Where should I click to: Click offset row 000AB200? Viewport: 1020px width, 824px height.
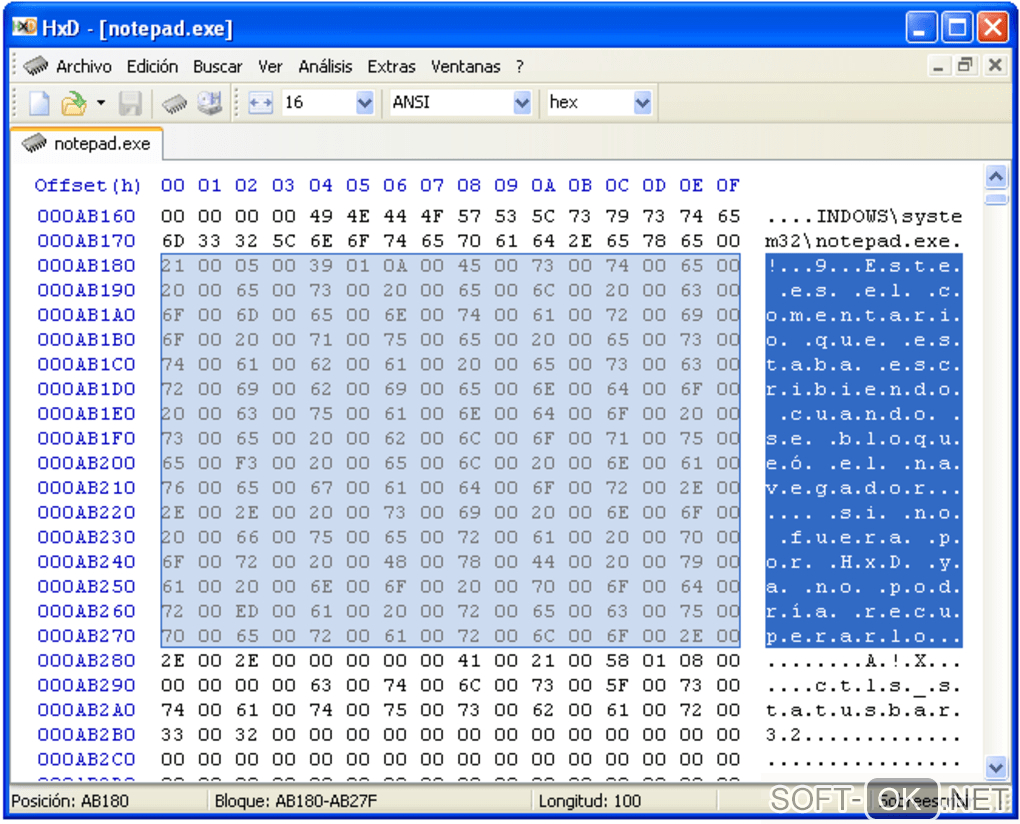pyautogui.click(x=87, y=463)
